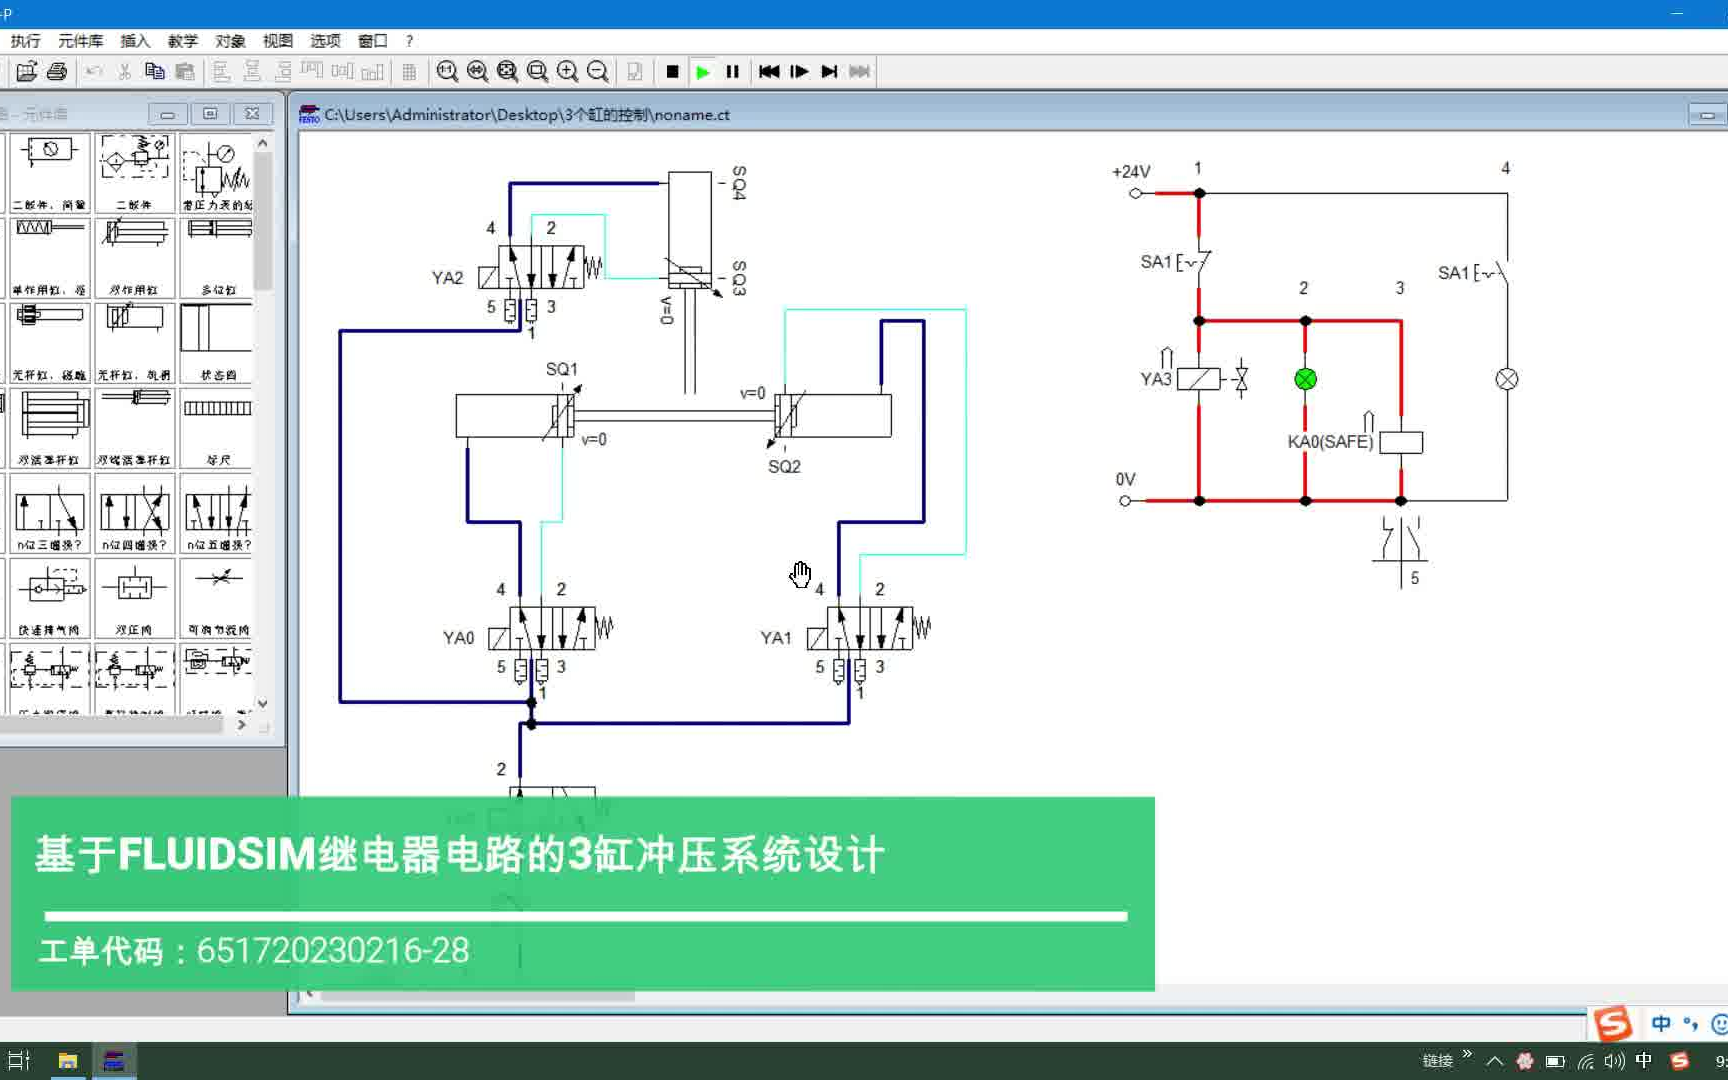The height and width of the screenshot is (1080, 1728).
Task: Click the 链接 label in the taskbar
Action: [1437, 1060]
